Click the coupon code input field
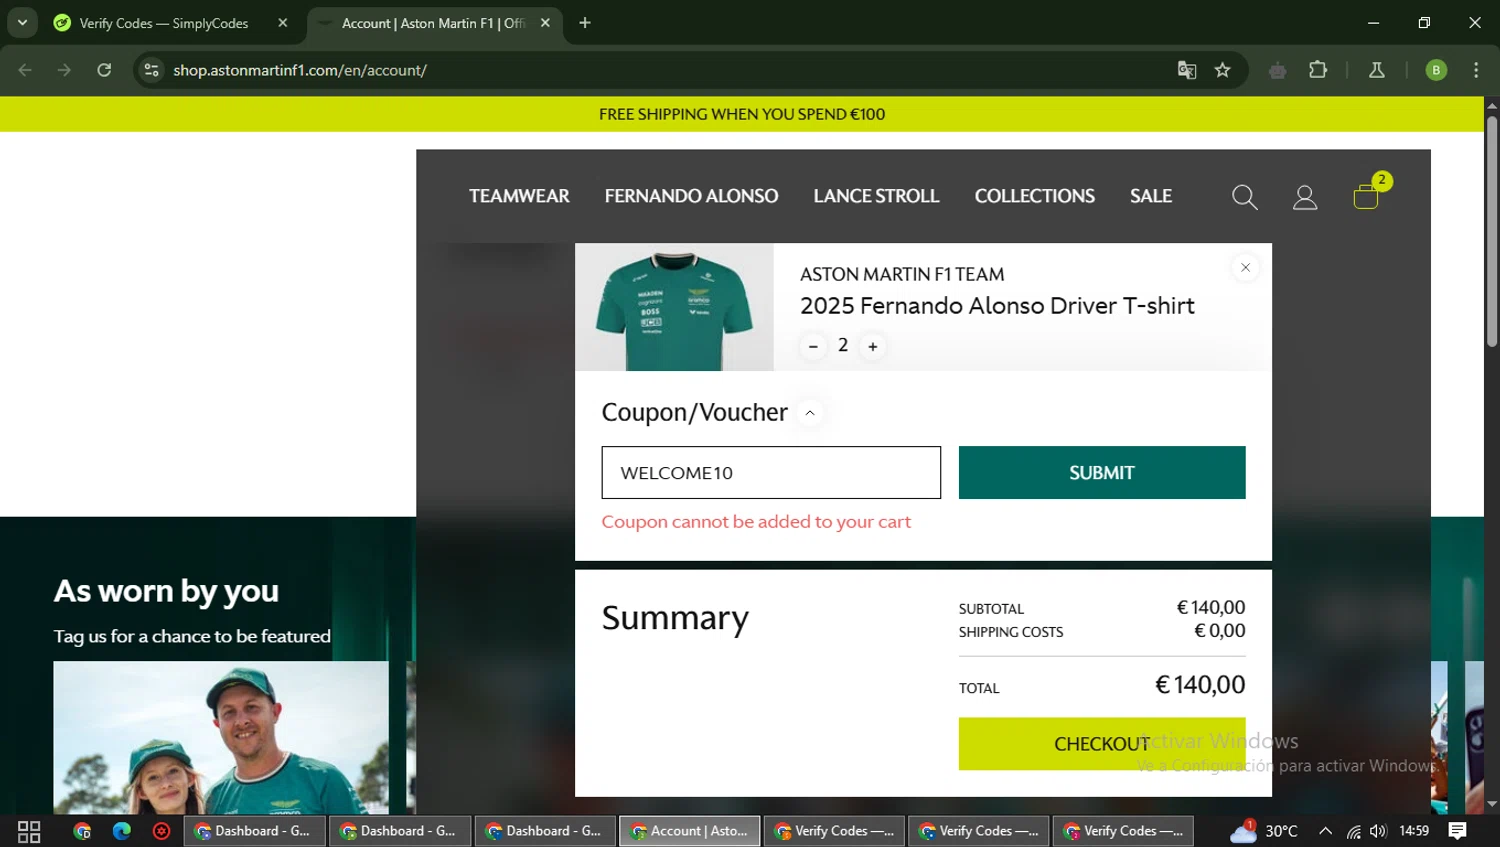1500x847 pixels. 771,472
